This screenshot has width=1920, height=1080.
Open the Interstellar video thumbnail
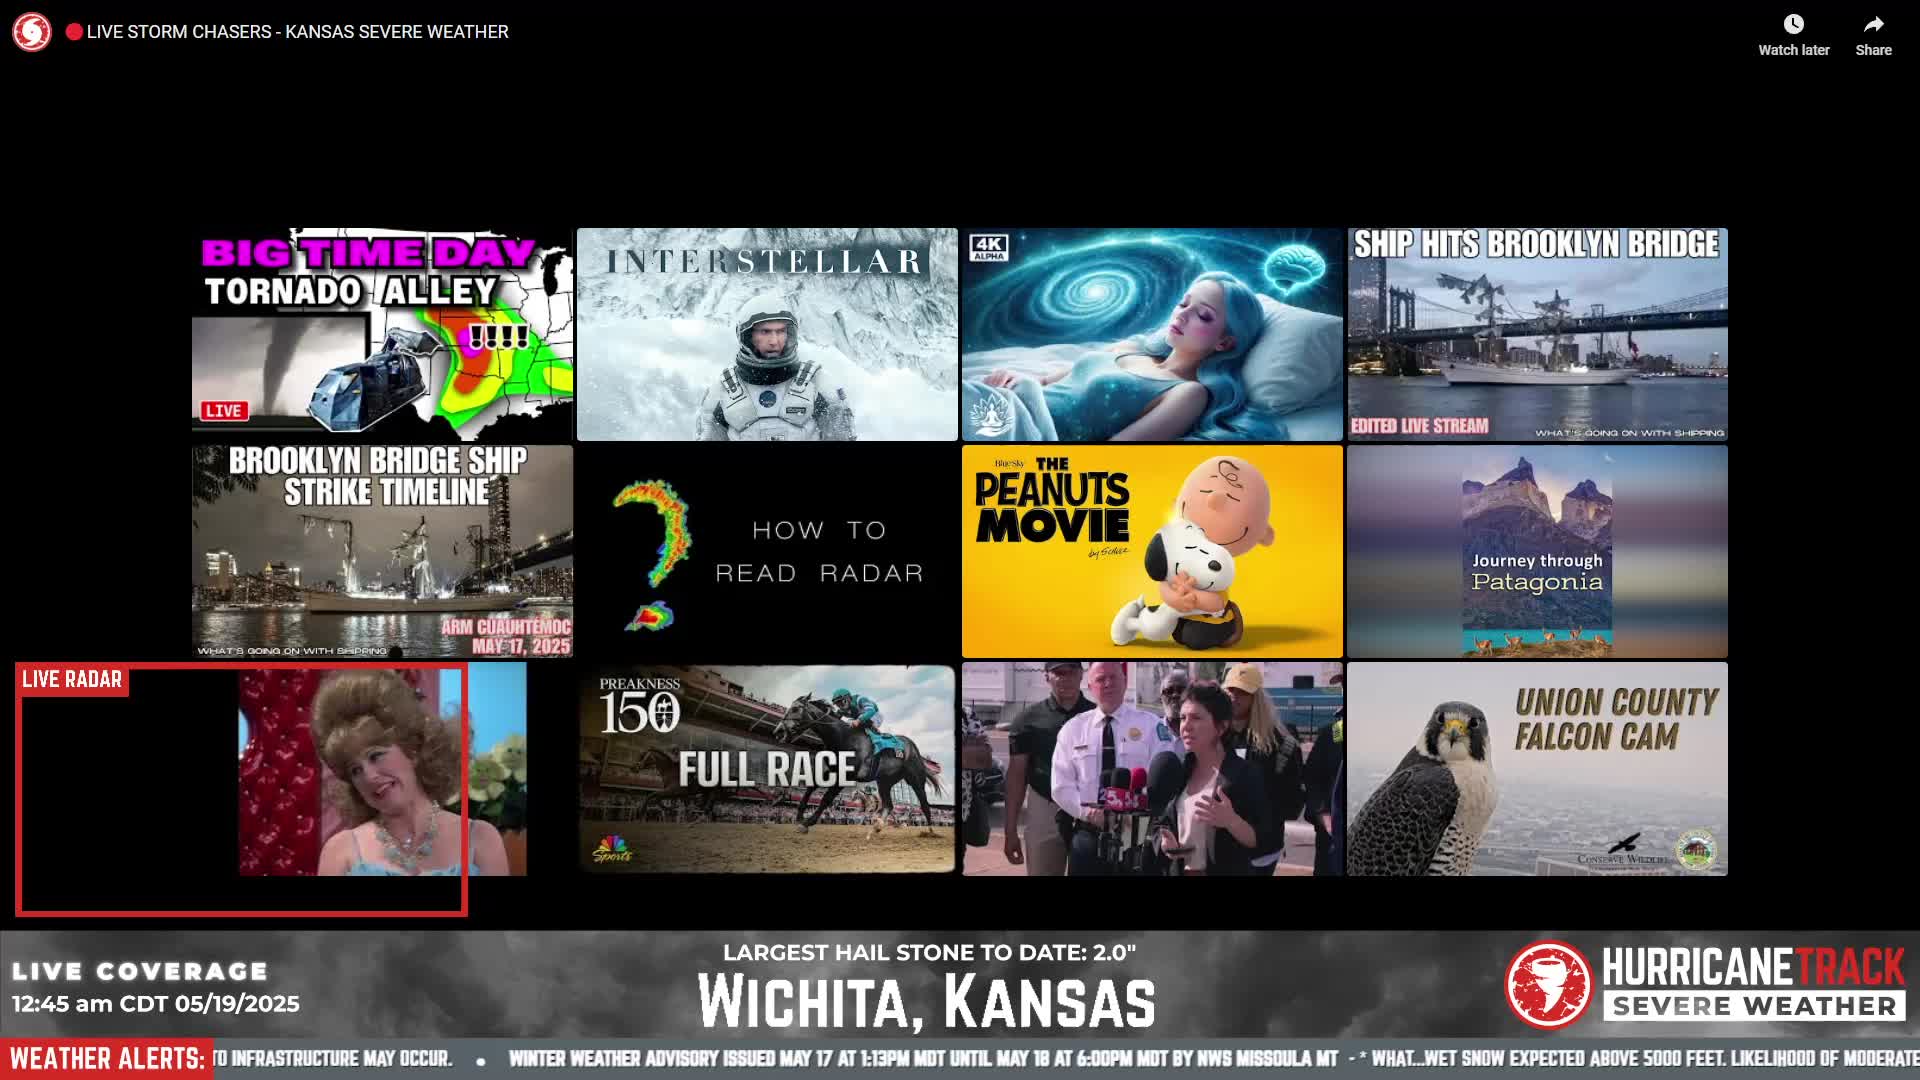click(767, 334)
